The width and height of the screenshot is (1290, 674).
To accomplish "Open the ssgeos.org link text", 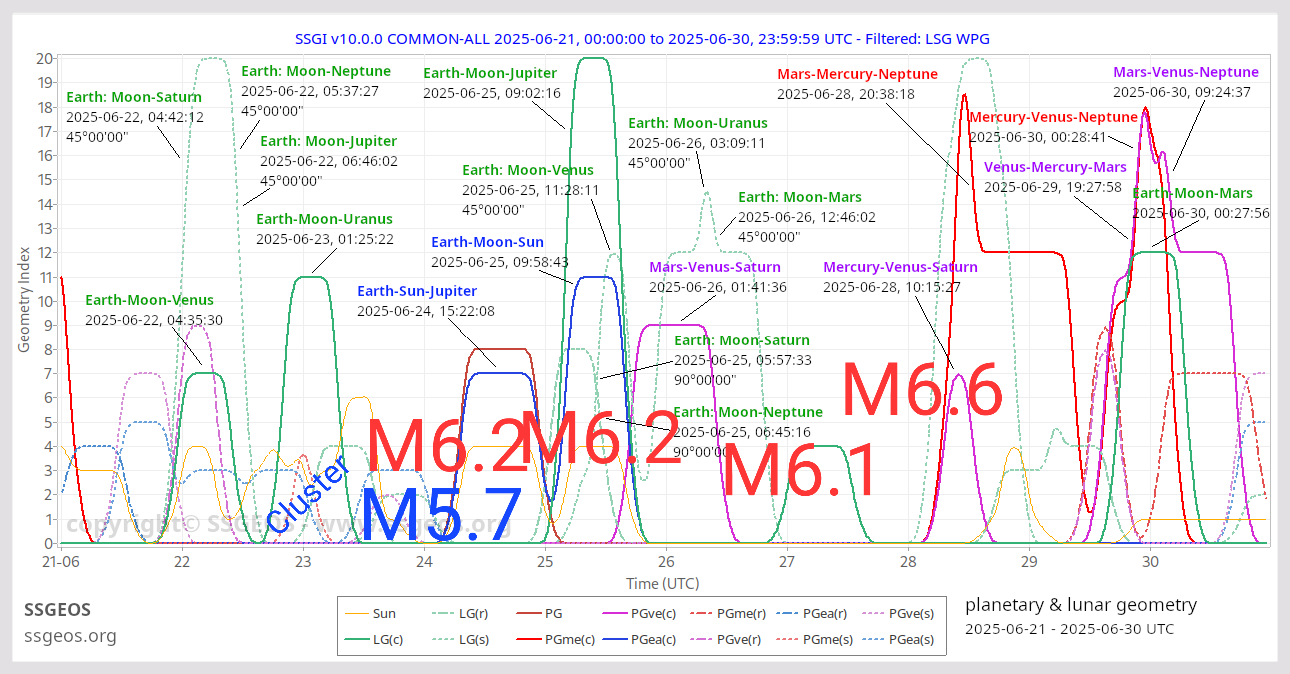I will pyautogui.click(x=70, y=636).
